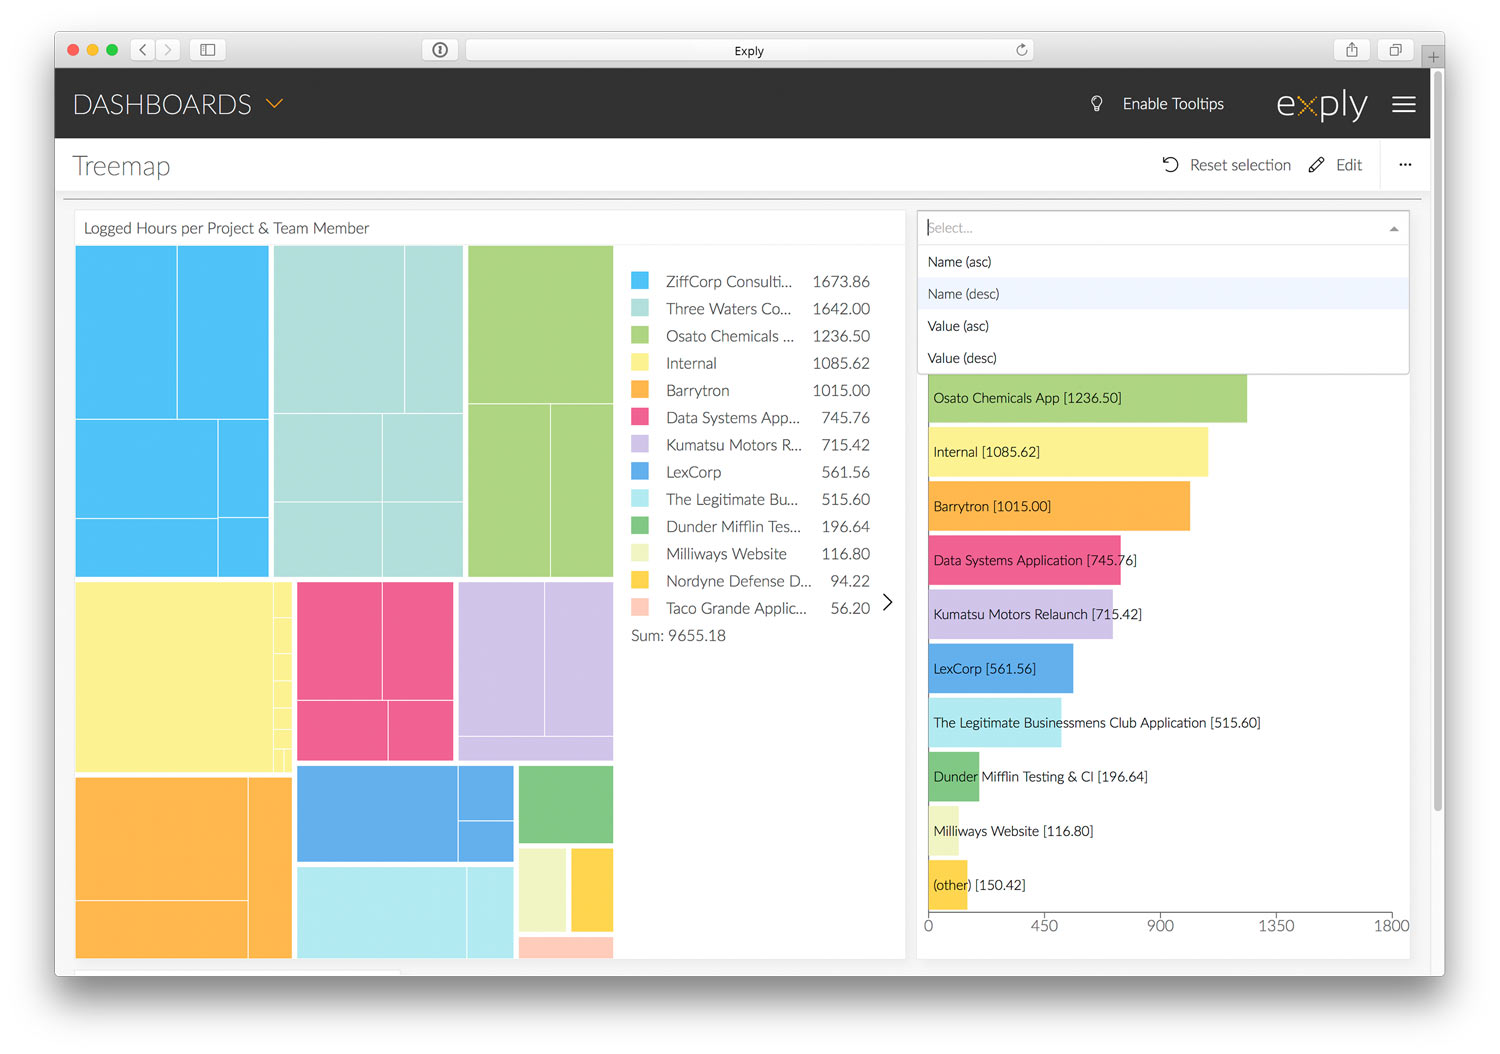Image resolution: width=1500 pixels, height=1054 pixels.
Task: Click Internal yellow legend swatch
Action: point(640,362)
